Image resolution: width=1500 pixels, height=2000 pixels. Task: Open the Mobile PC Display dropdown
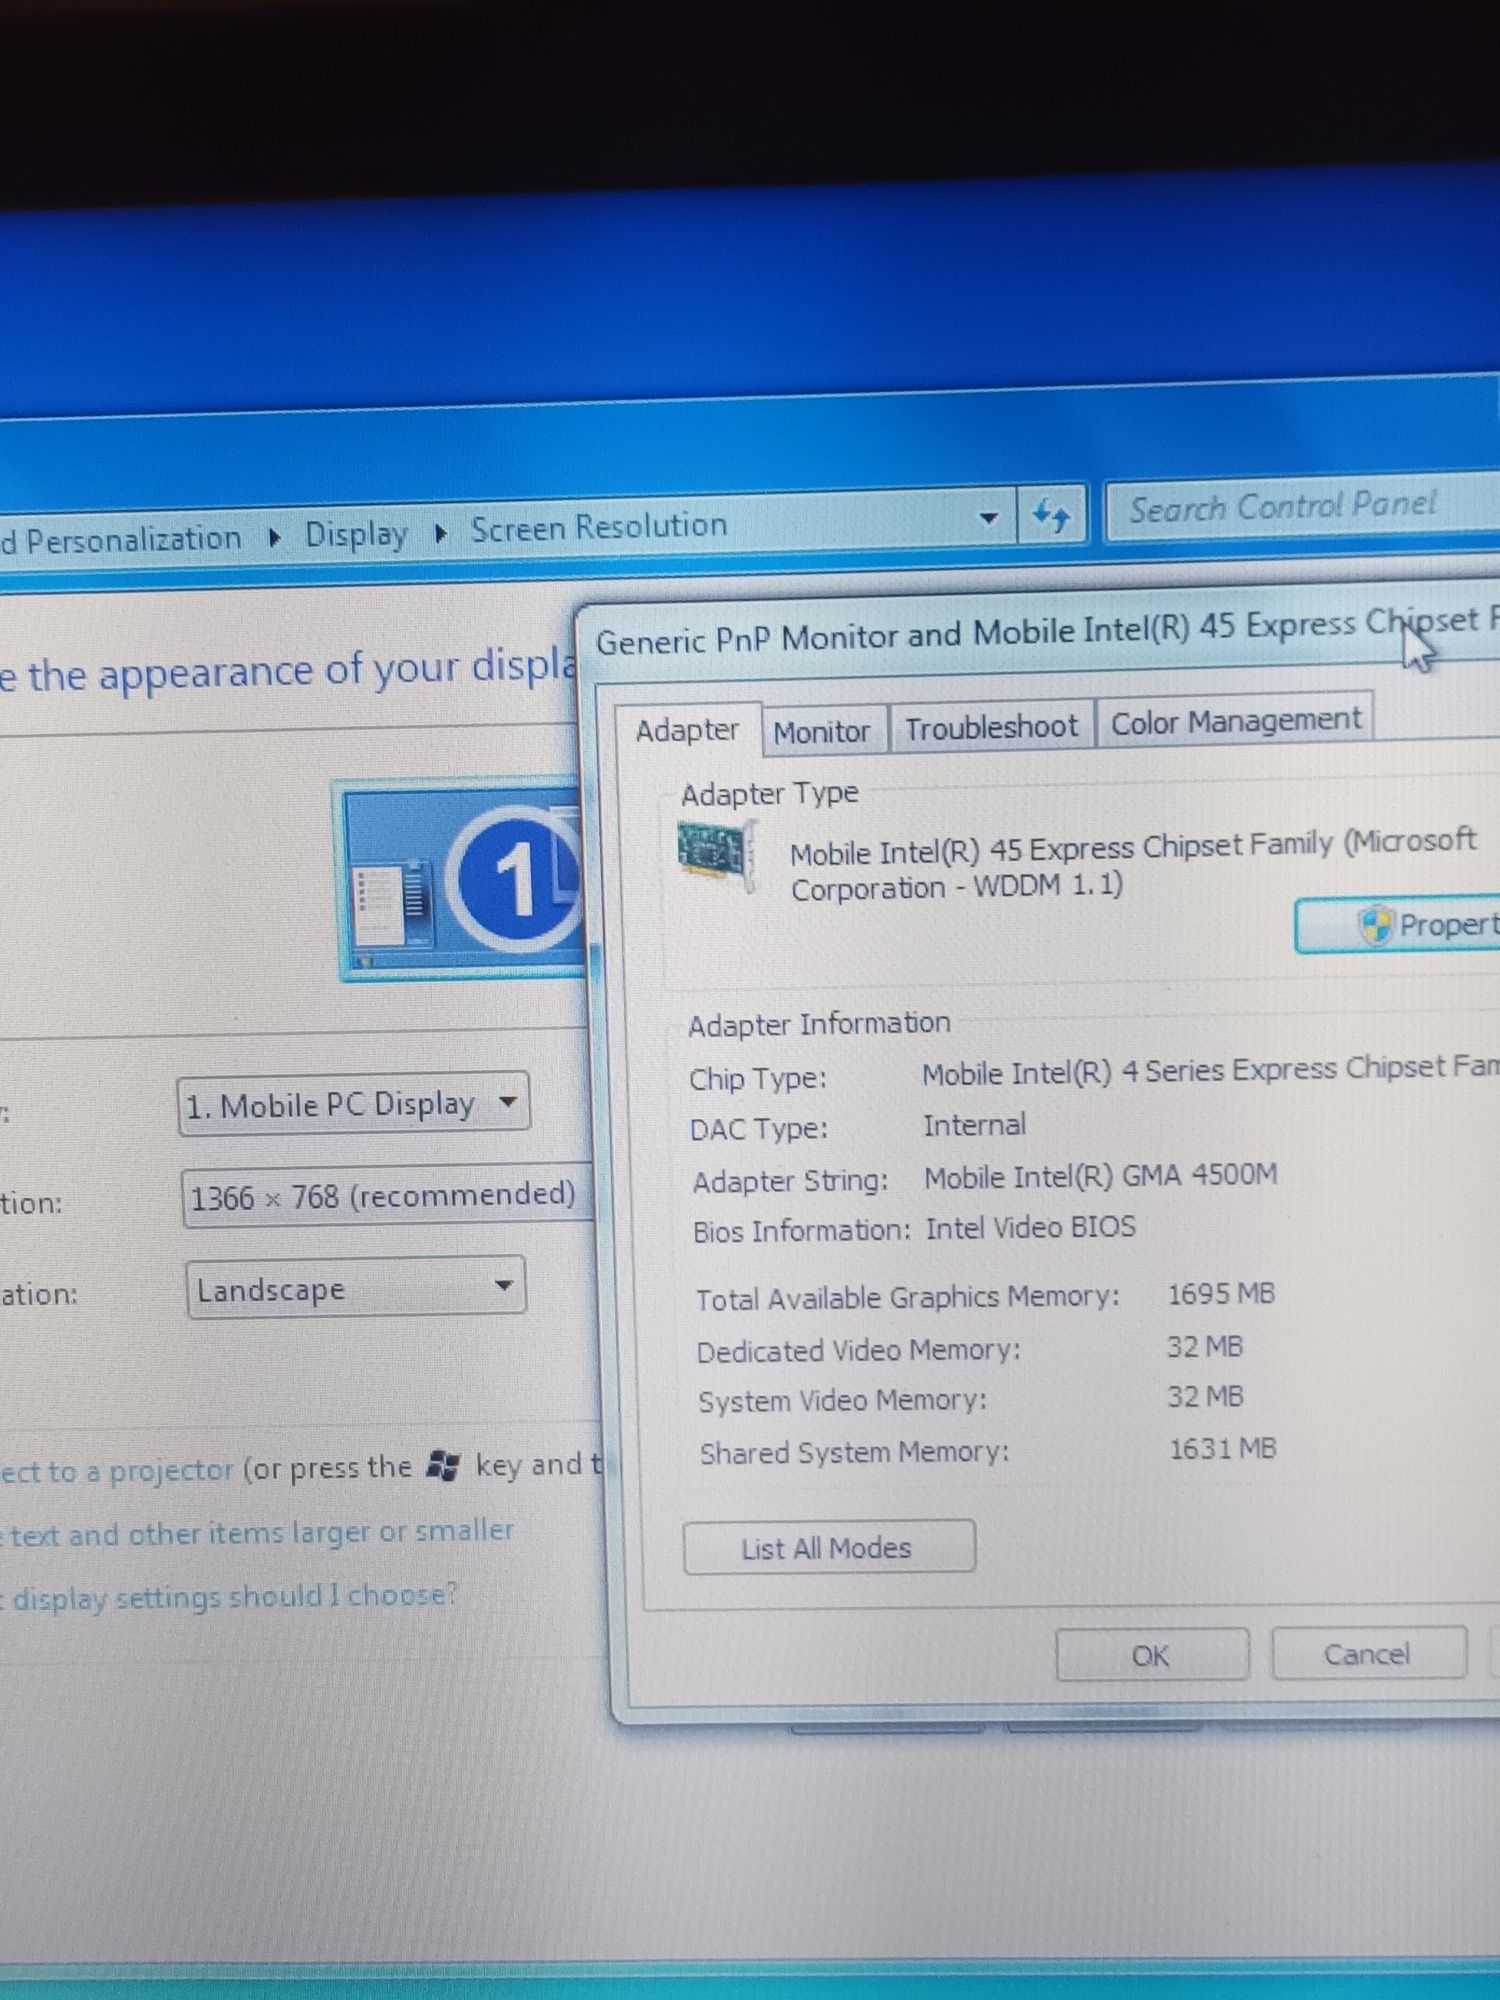coord(354,1104)
